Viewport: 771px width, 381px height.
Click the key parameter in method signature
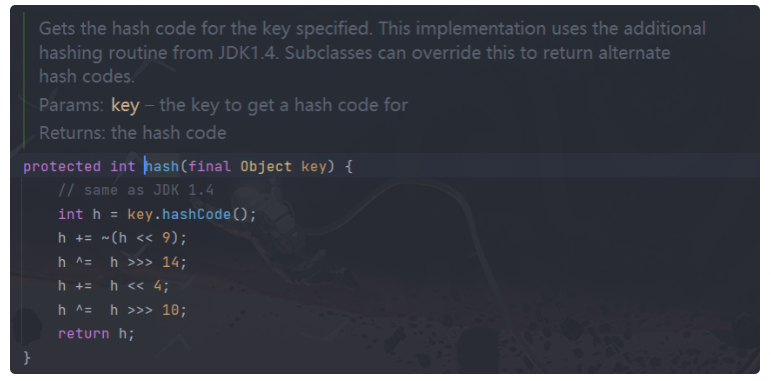(x=314, y=166)
